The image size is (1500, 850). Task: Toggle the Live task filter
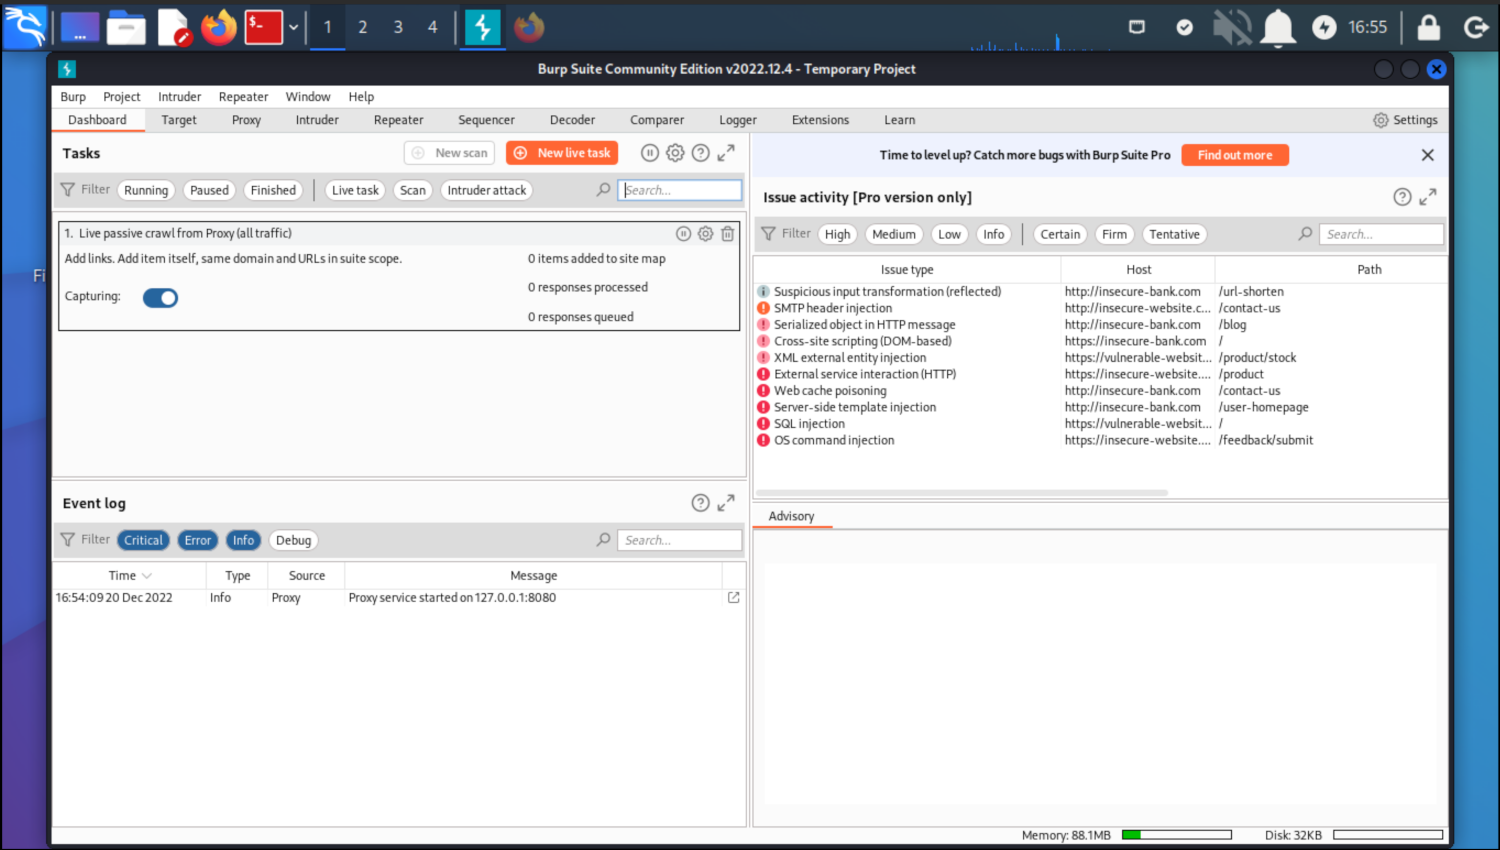point(355,190)
